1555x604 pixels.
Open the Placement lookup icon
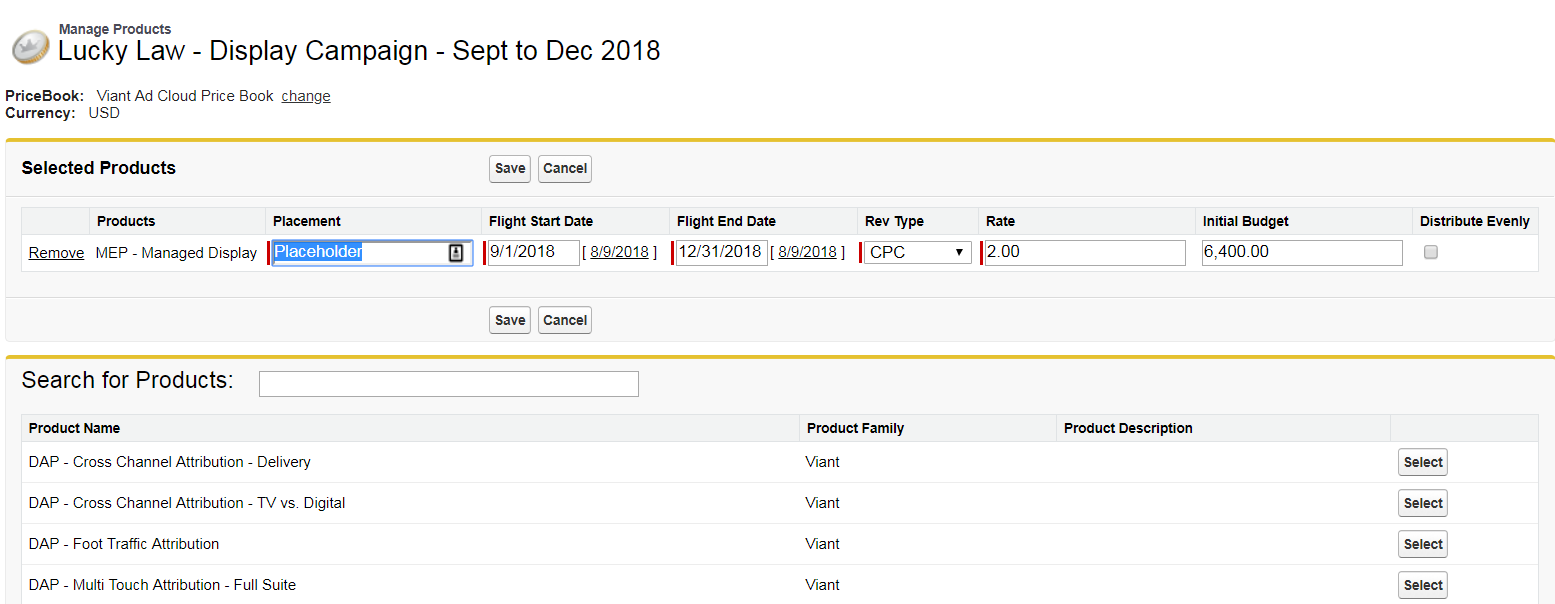coord(456,253)
